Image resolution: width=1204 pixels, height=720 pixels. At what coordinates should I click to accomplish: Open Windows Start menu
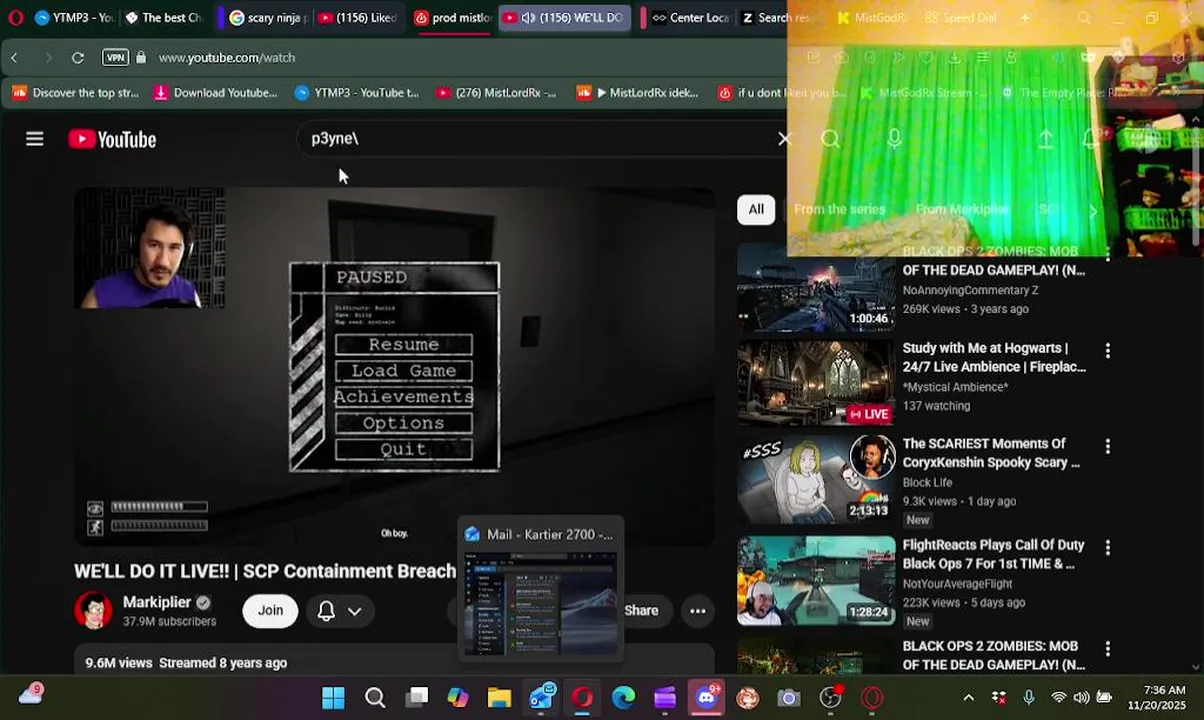pyautogui.click(x=333, y=697)
